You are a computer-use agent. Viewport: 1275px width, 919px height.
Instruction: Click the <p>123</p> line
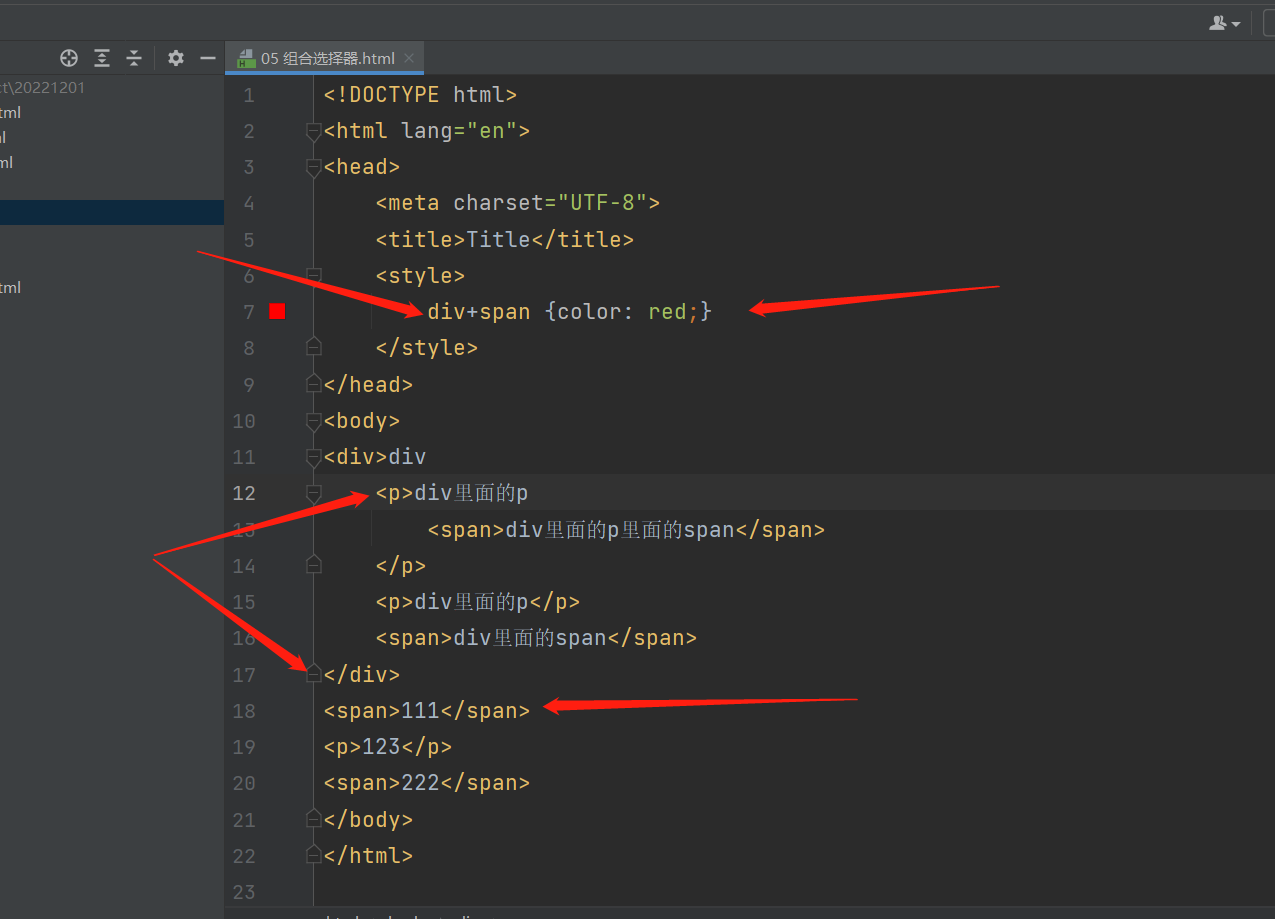tap(388, 747)
